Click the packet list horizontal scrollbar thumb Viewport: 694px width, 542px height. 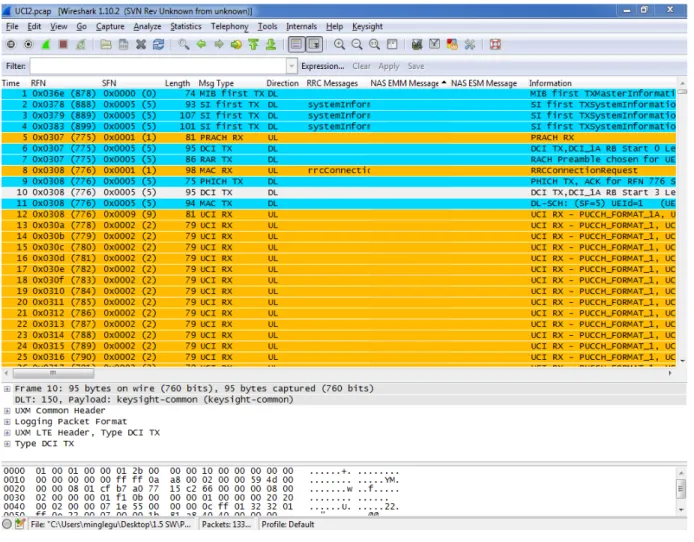pyautogui.click(x=53, y=374)
